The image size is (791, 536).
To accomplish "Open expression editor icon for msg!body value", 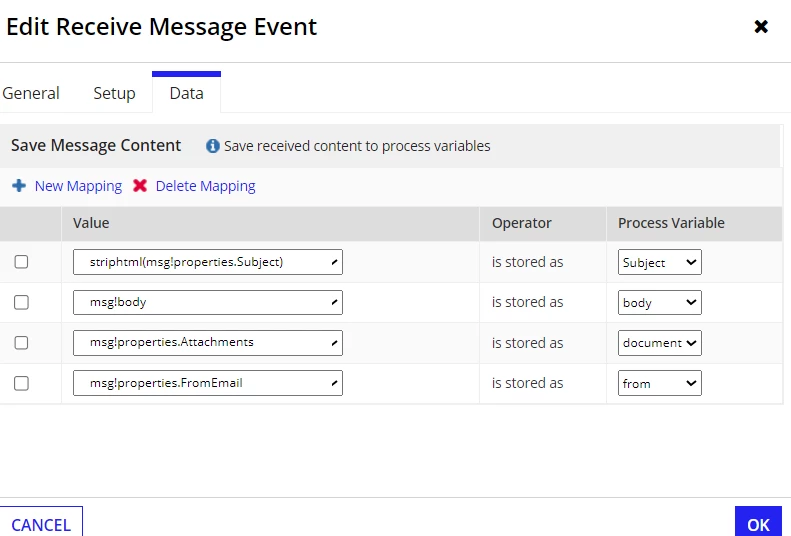I will (x=334, y=302).
